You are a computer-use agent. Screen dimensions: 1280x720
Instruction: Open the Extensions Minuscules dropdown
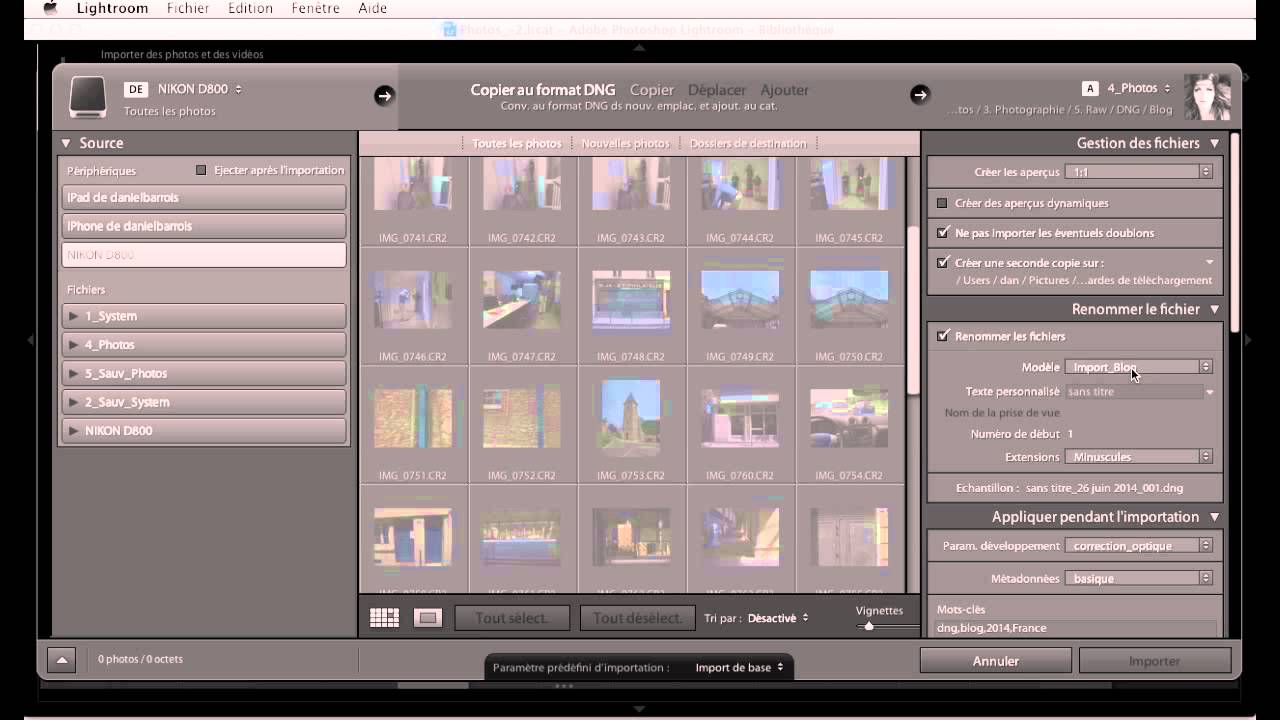click(1139, 457)
